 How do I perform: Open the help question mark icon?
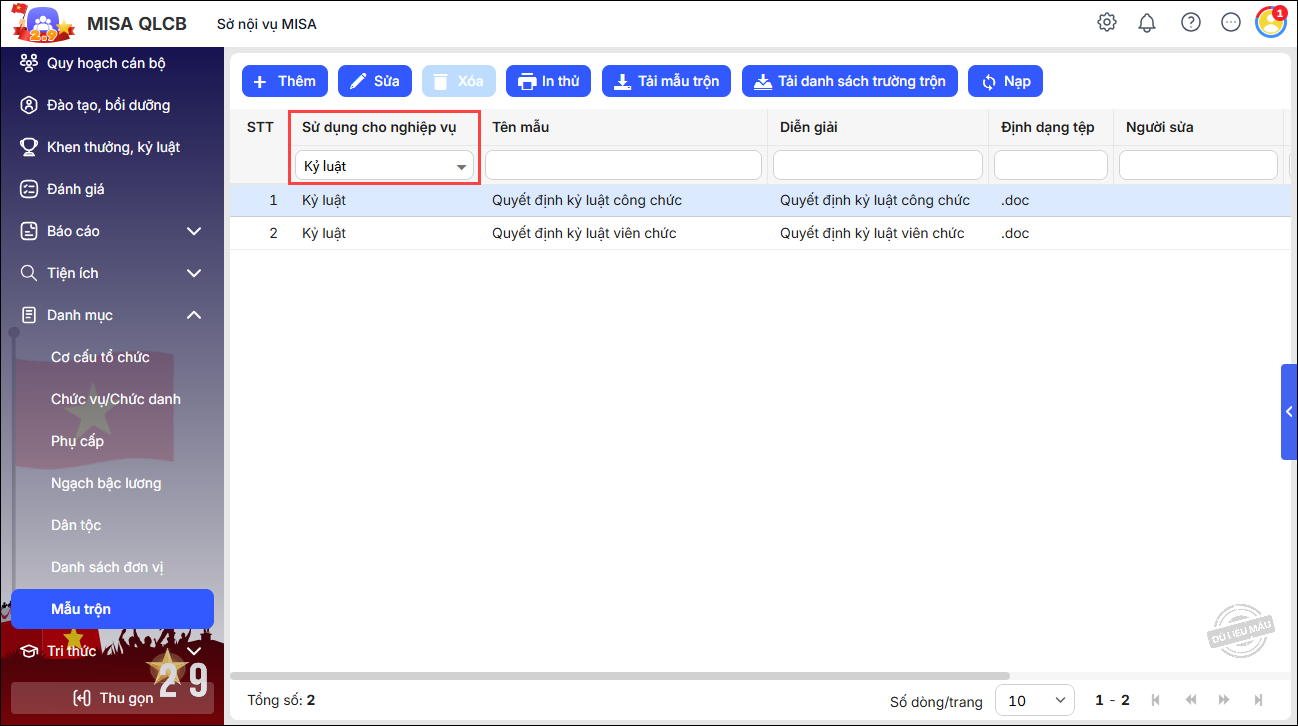tap(1190, 23)
